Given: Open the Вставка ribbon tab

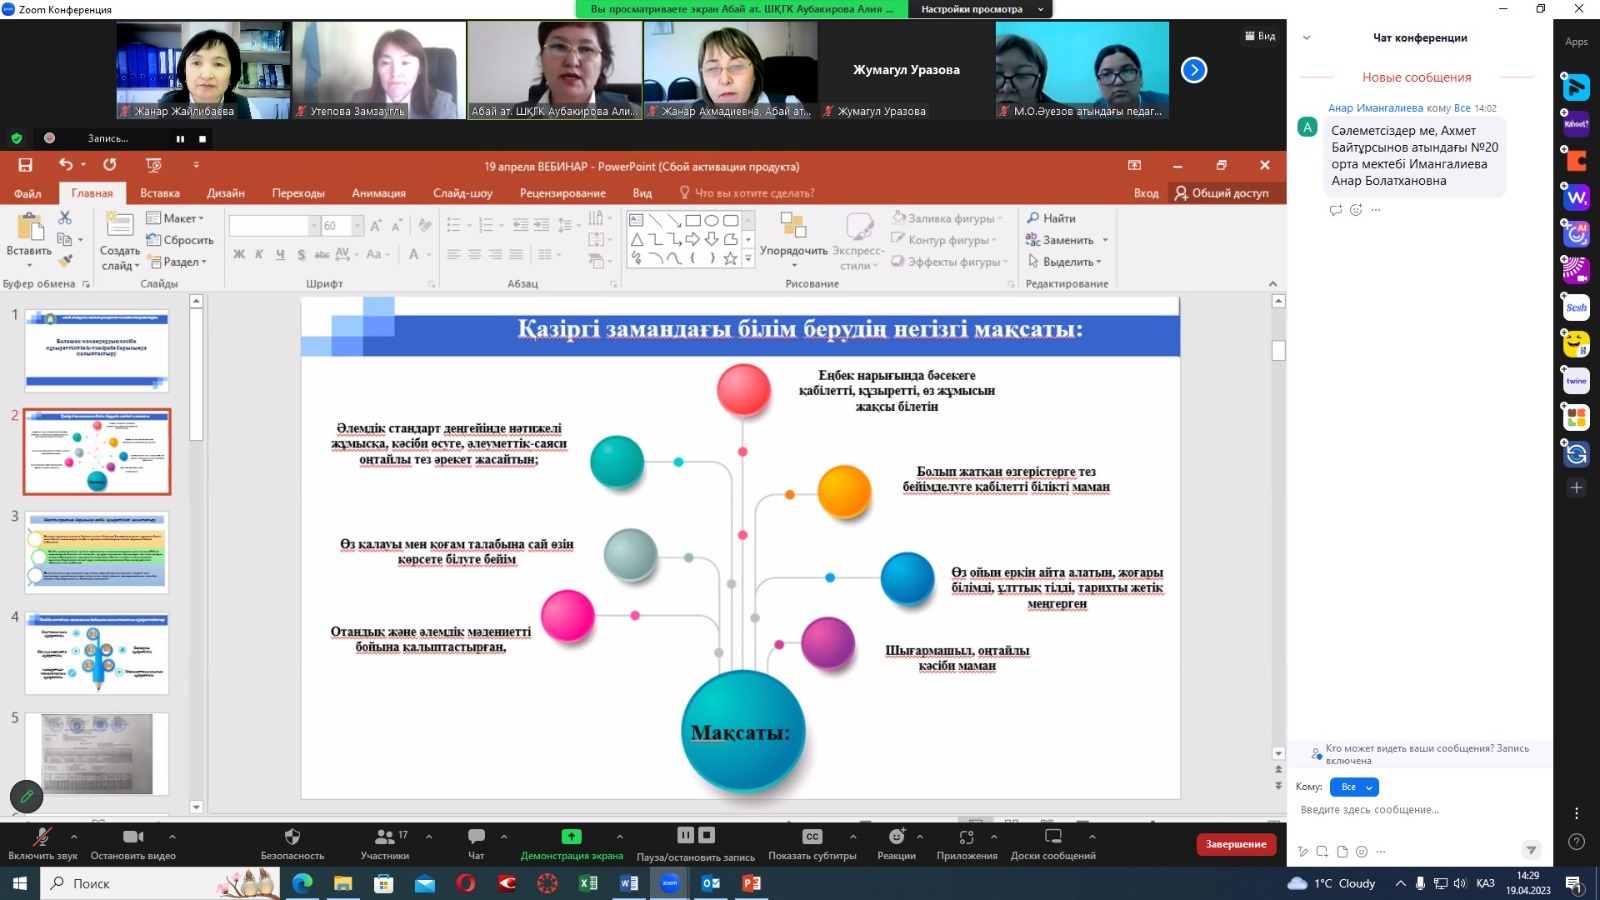Looking at the screenshot, I should point(160,193).
